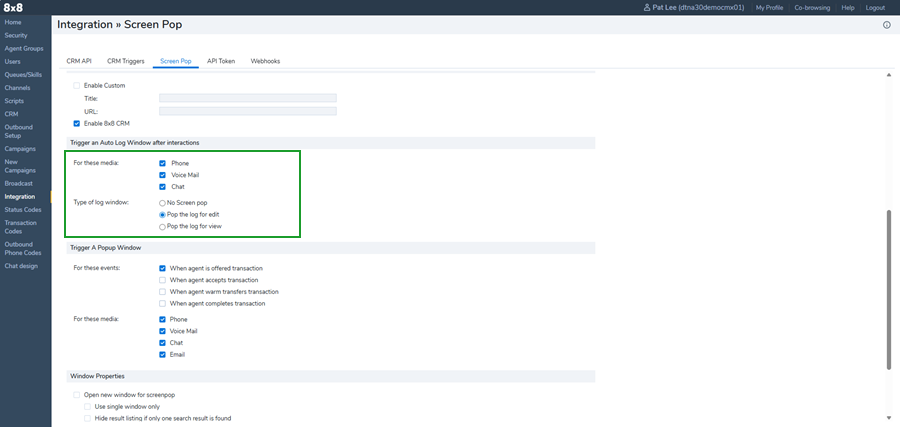This screenshot has width=900, height=427.
Task: Open My Profile link in header
Action: (769, 7)
